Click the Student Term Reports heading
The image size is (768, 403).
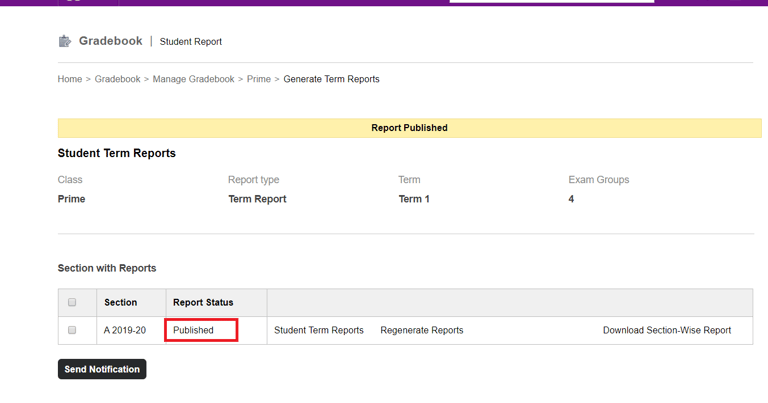(x=117, y=153)
